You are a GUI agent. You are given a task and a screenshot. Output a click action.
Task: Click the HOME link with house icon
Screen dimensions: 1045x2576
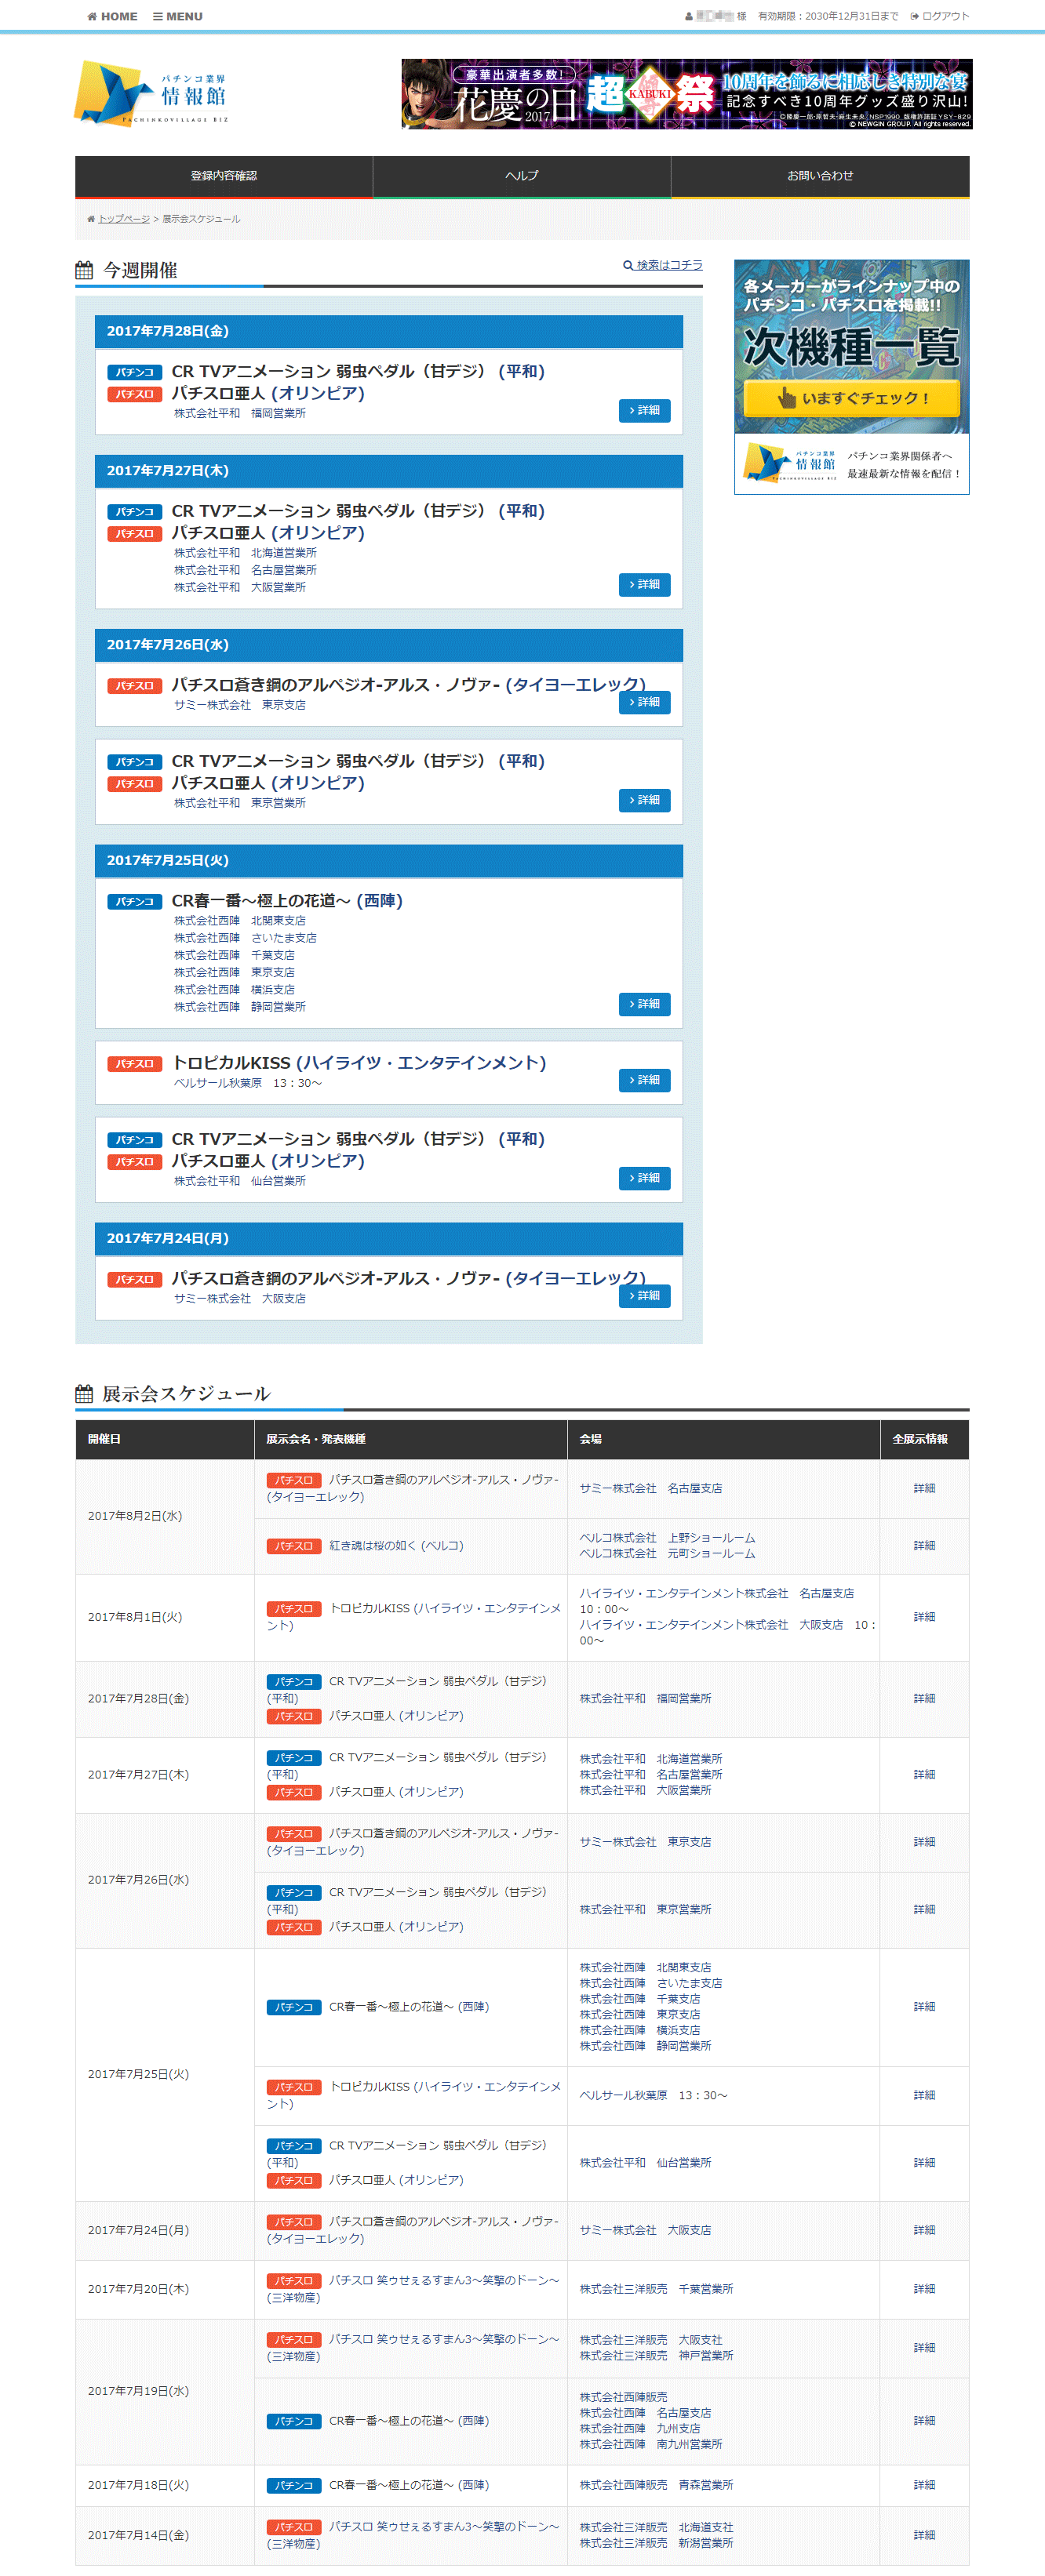click(112, 16)
